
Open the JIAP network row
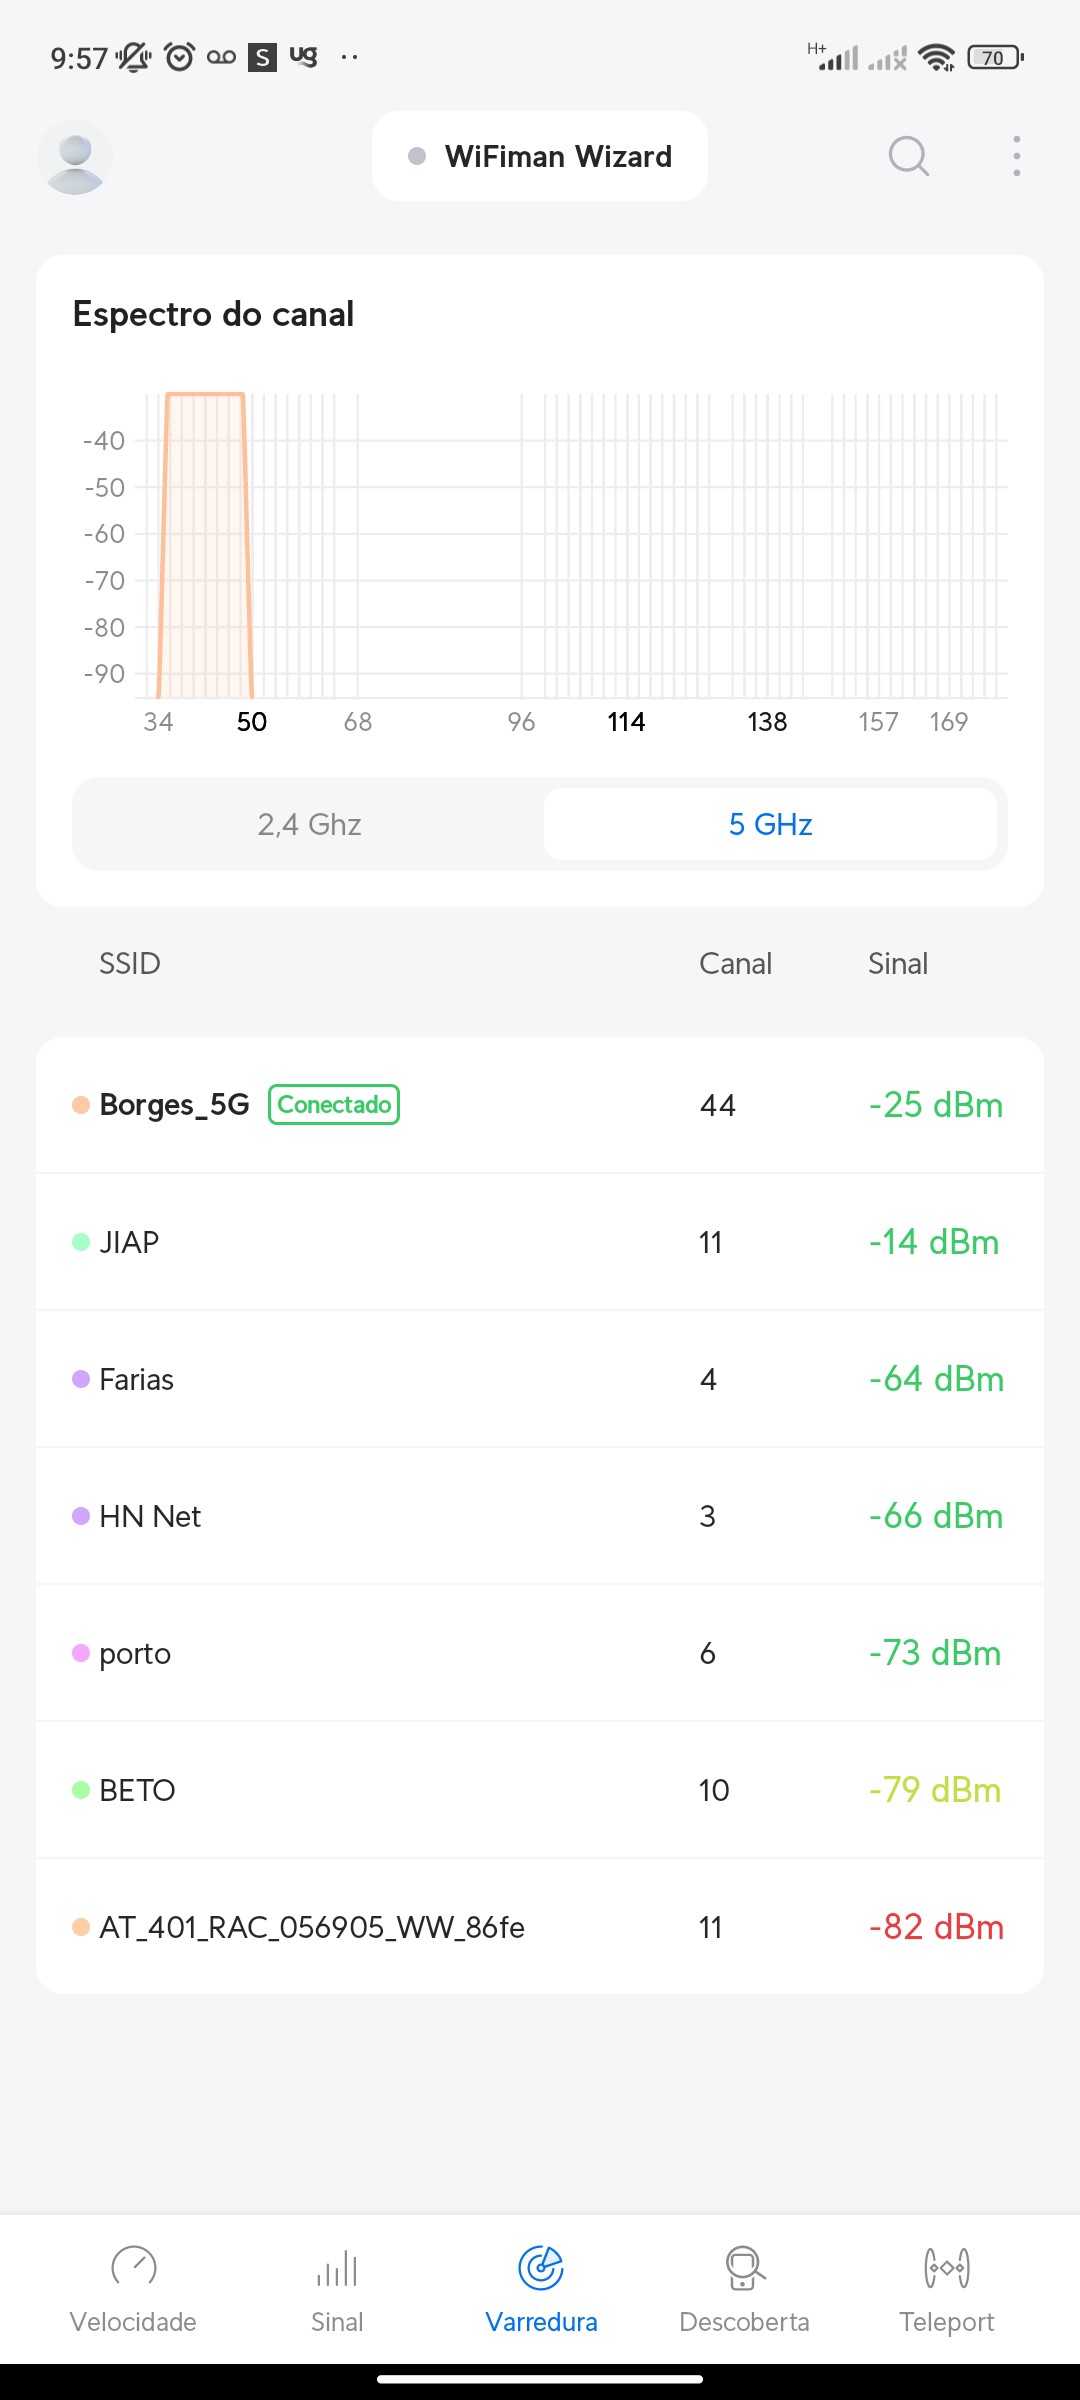point(540,1242)
